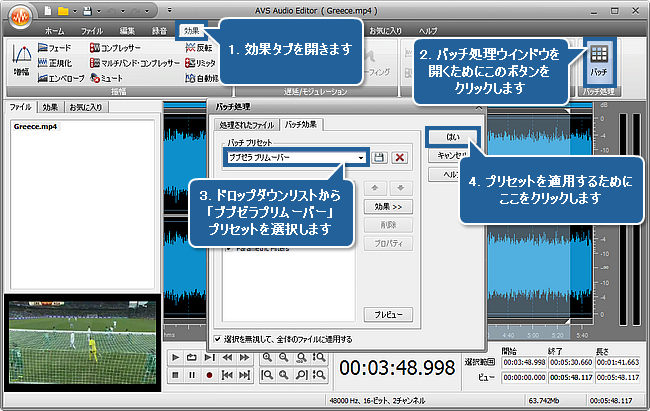Select the マルチバンド・コンプレッサー effect
Screen dimensions: 650x411
point(135,63)
